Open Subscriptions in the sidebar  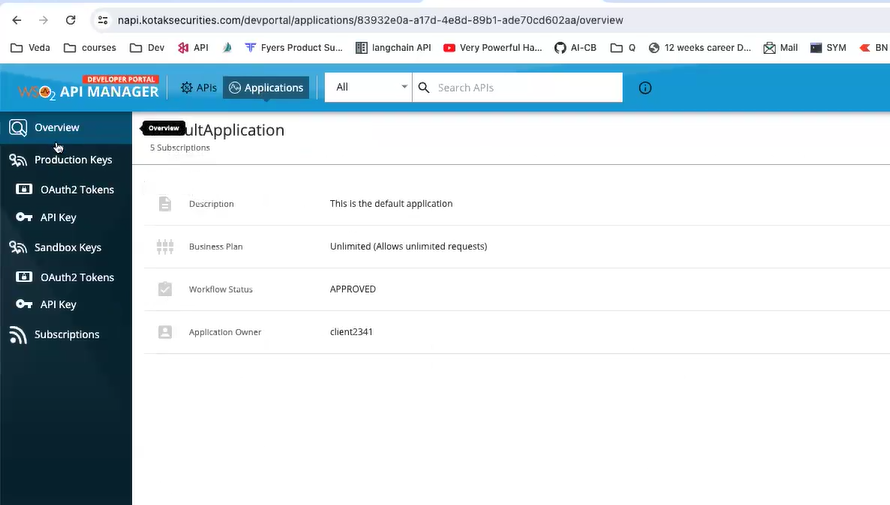(x=66, y=335)
